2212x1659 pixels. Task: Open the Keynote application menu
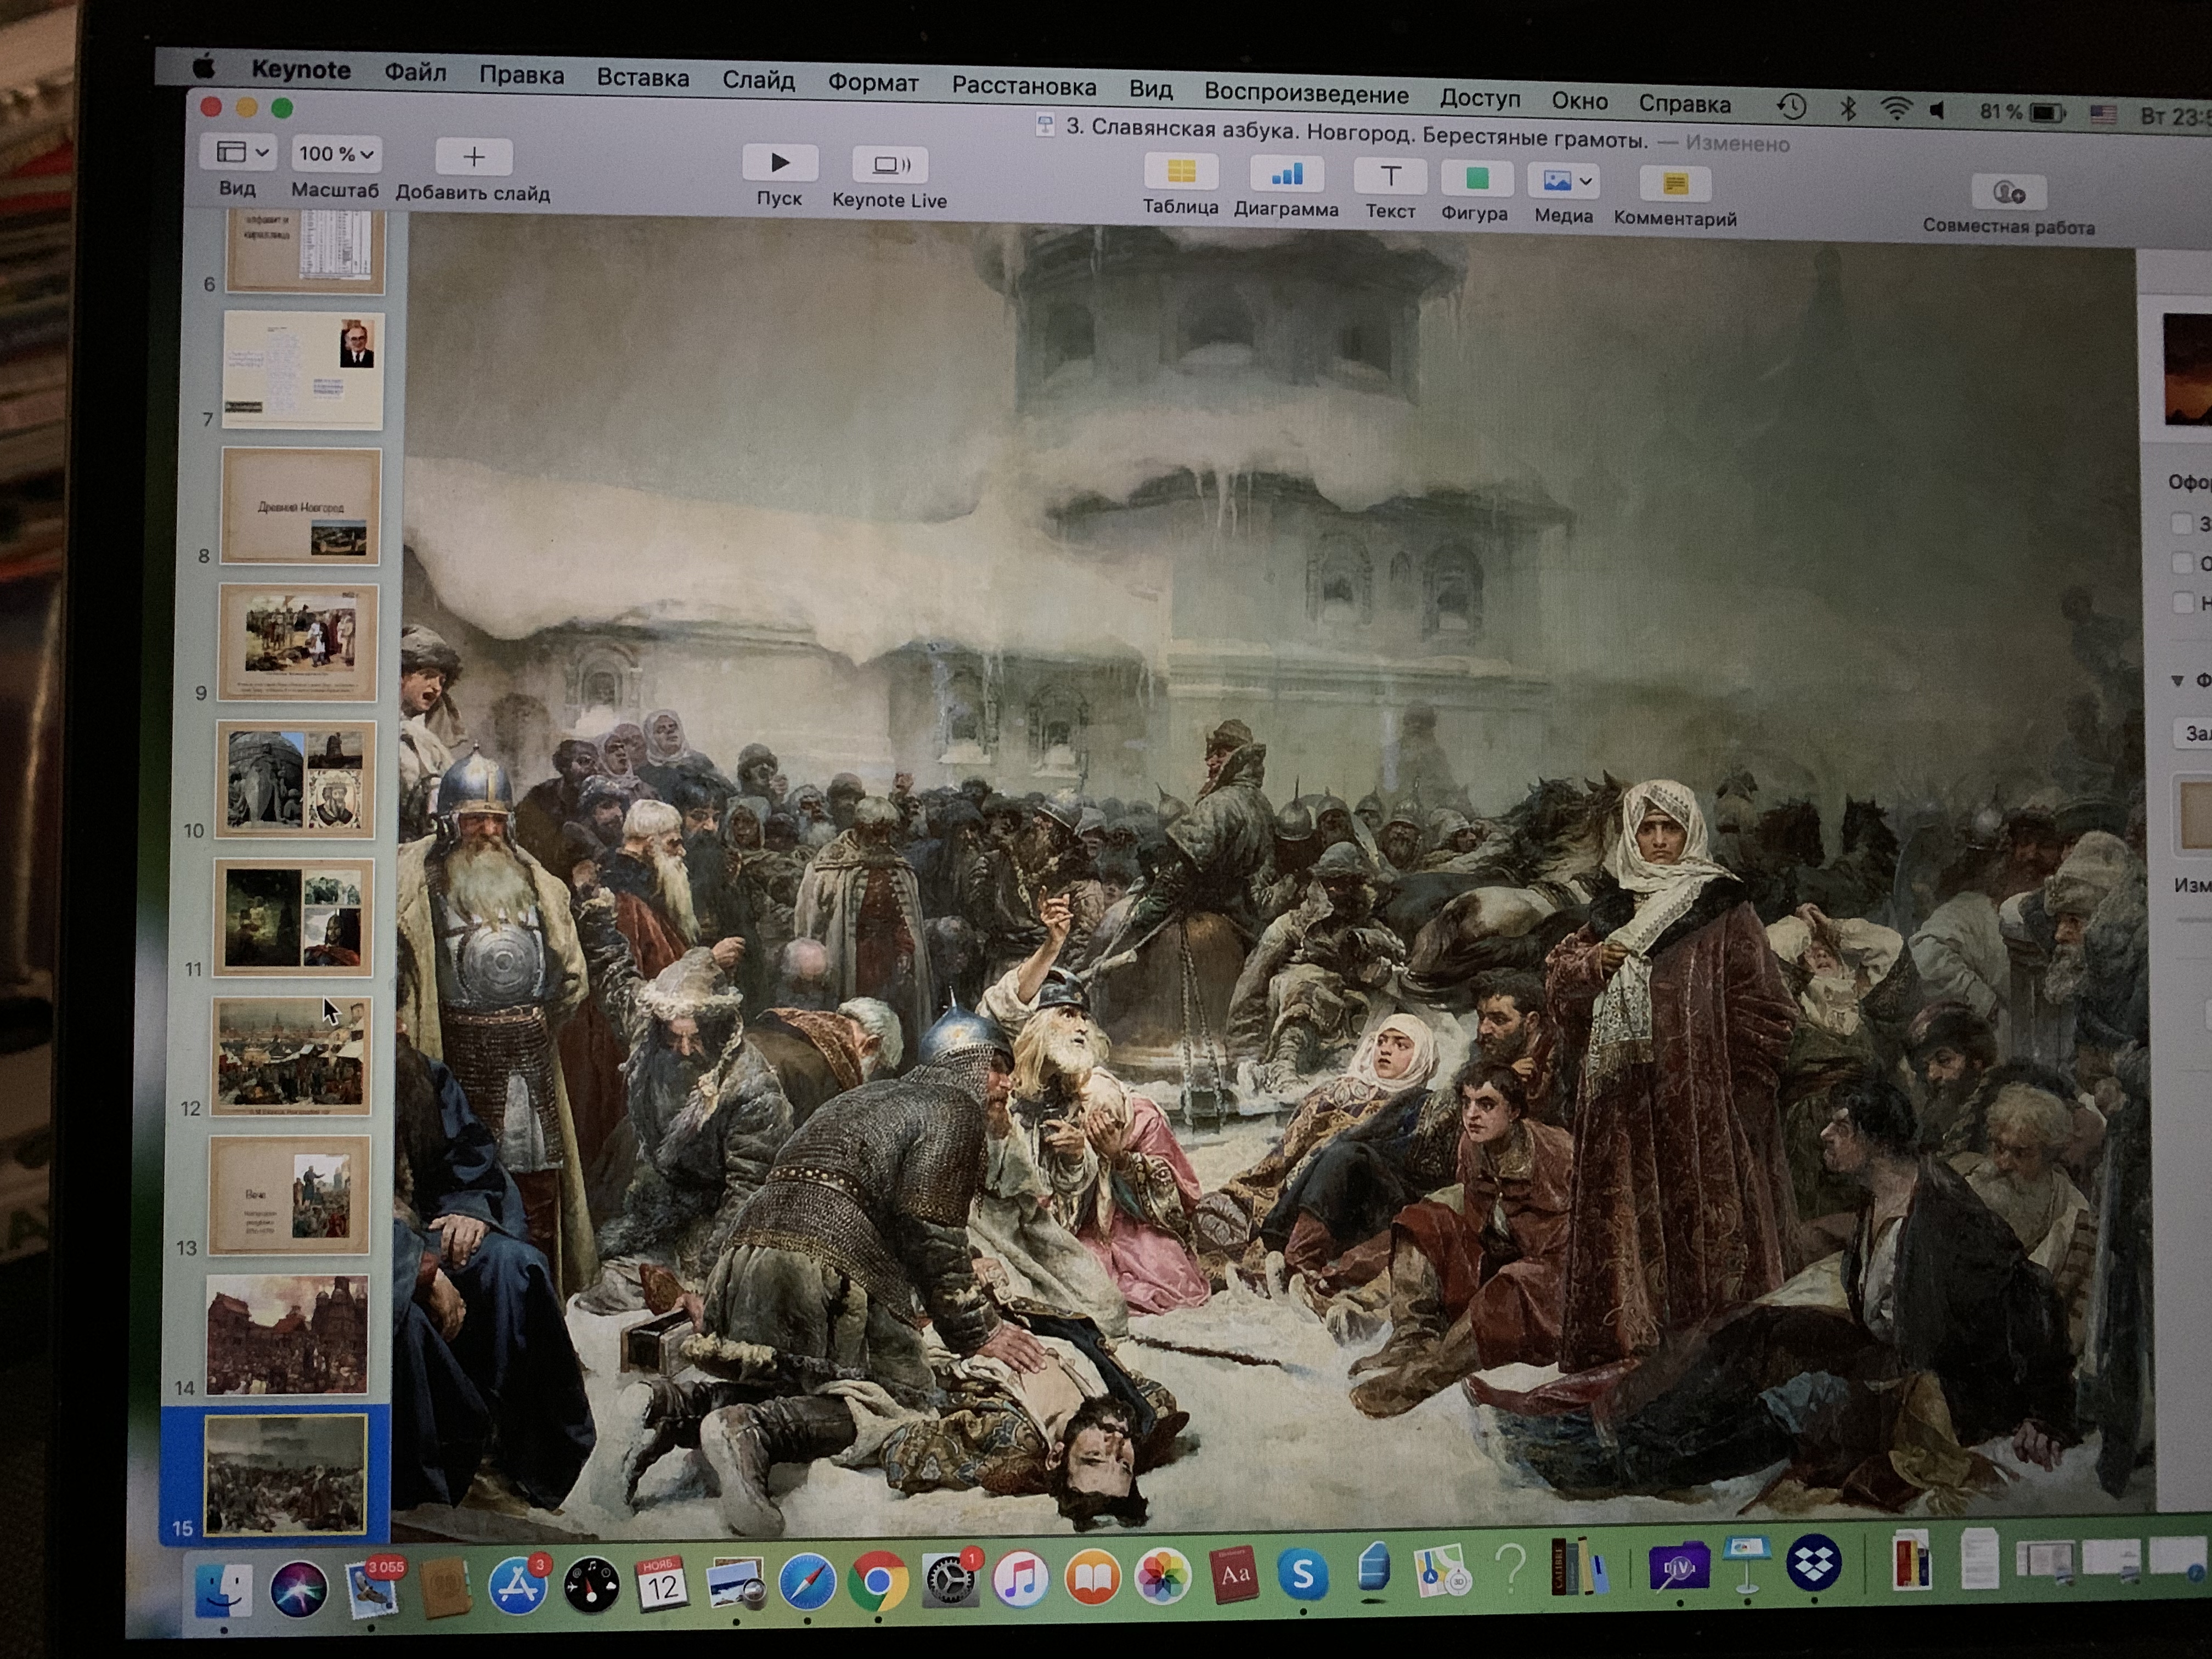[300, 69]
